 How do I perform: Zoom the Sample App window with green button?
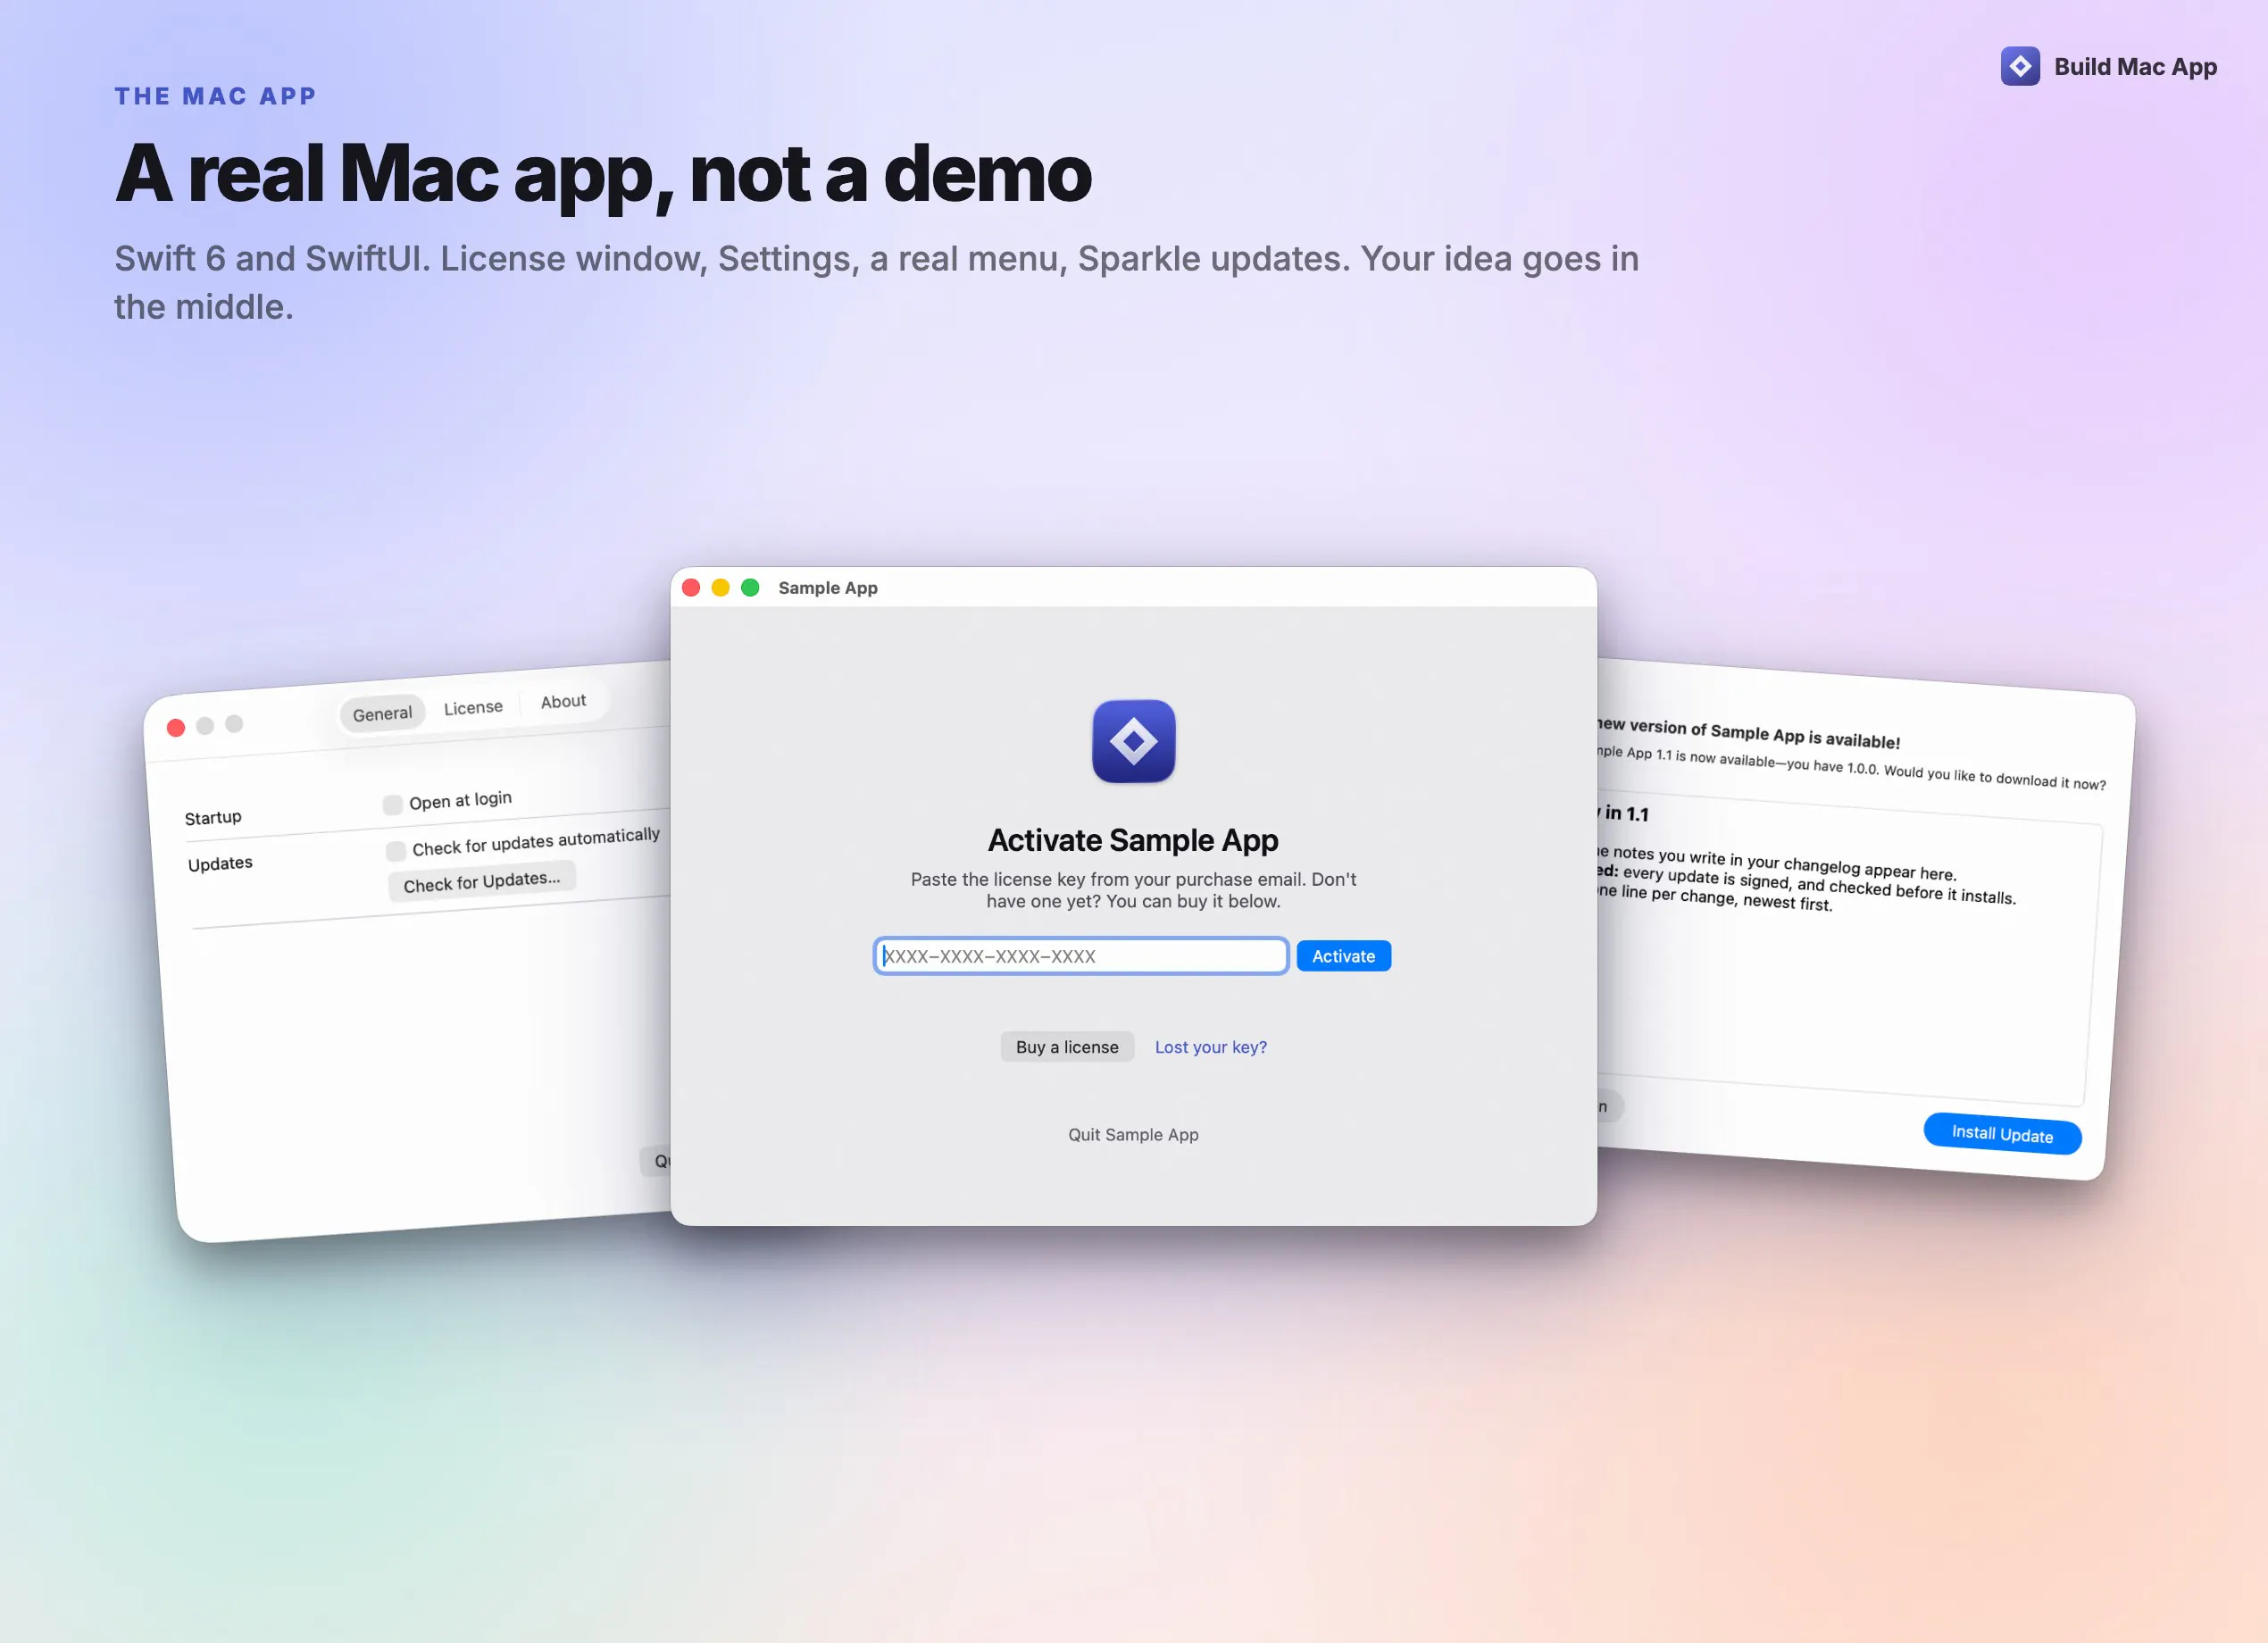(x=750, y=588)
